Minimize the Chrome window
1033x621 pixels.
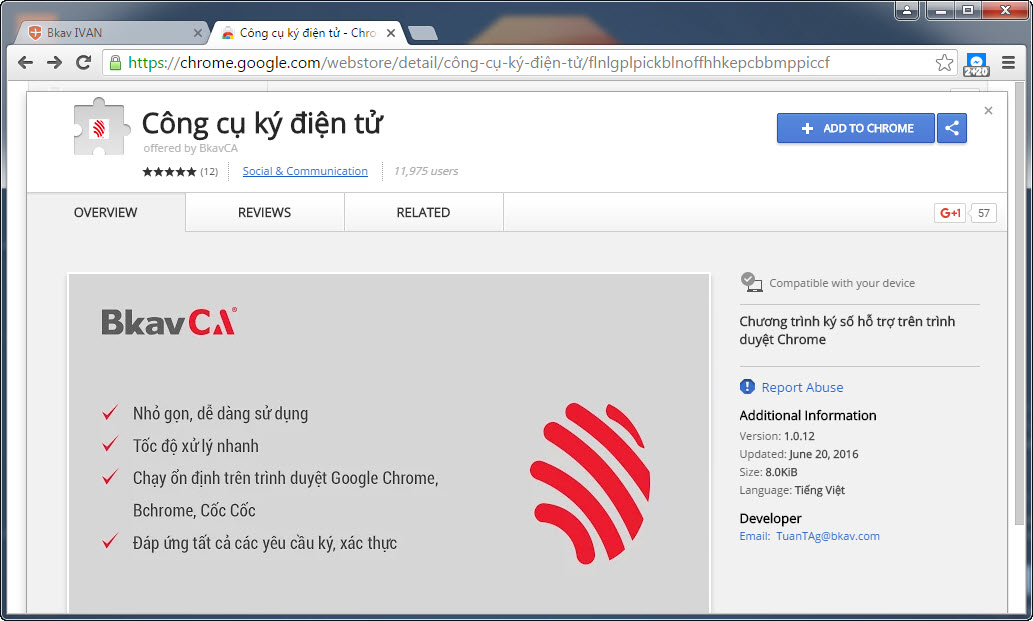[x=941, y=10]
